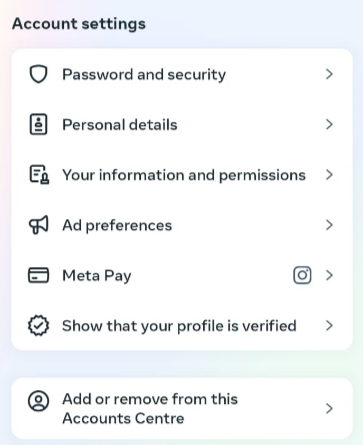The height and width of the screenshot is (445, 363).
Task: Expand the Personal details chevron arrow
Action: [329, 124]
